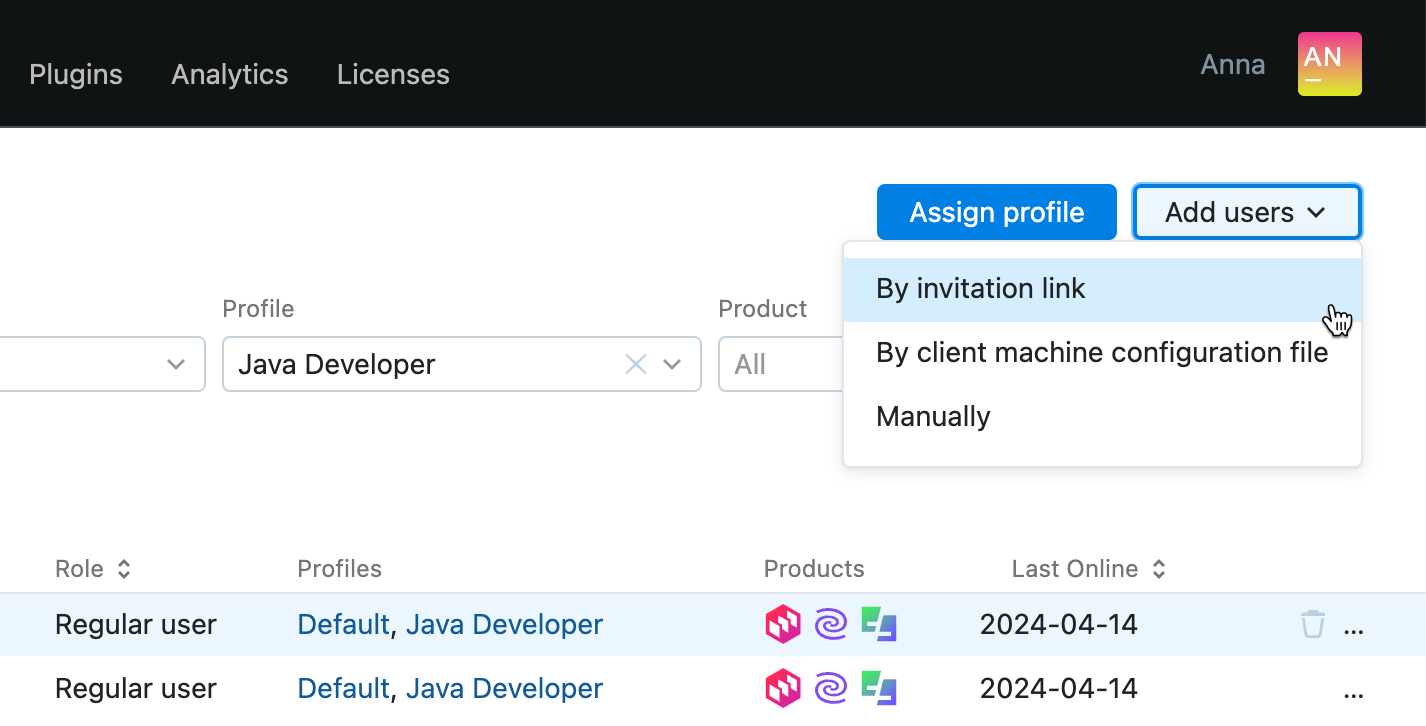Clear the Java Developer profile filter
The image size is (1426, 726).
click(x=636, y=364)
